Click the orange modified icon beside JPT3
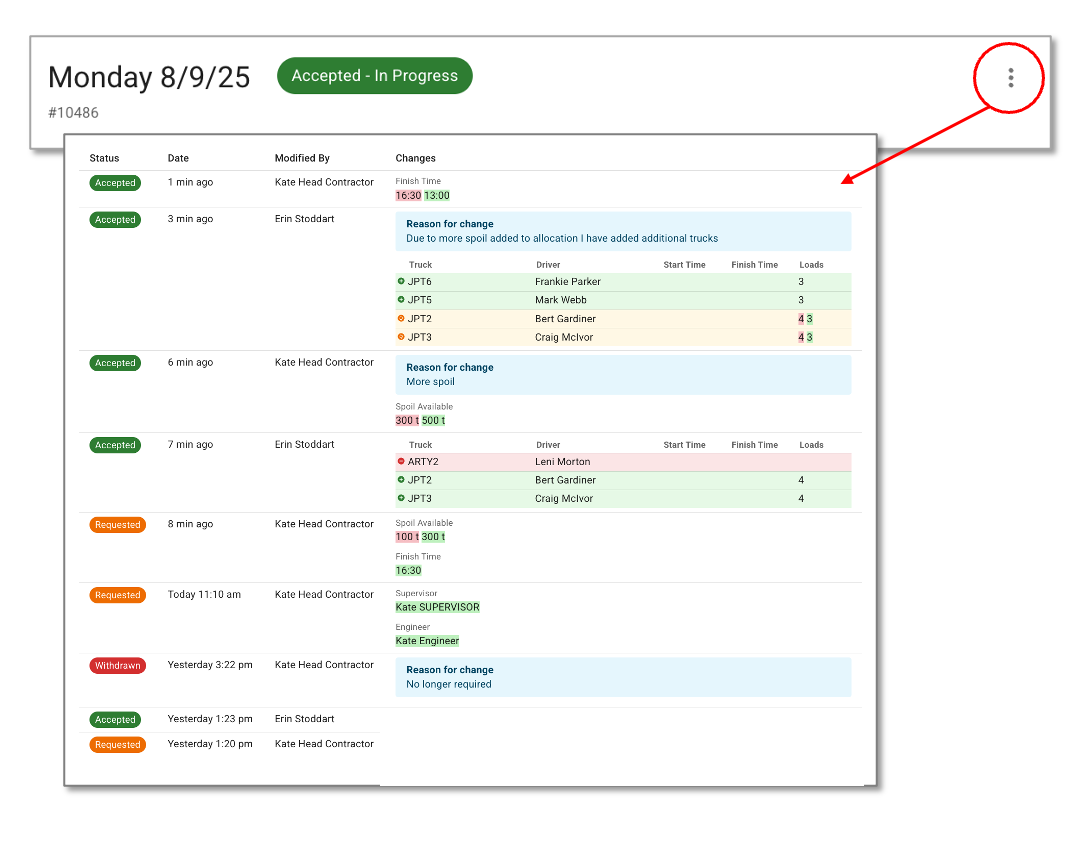The width and height of the screenshot is (1080, 848). tap(401, 337)
